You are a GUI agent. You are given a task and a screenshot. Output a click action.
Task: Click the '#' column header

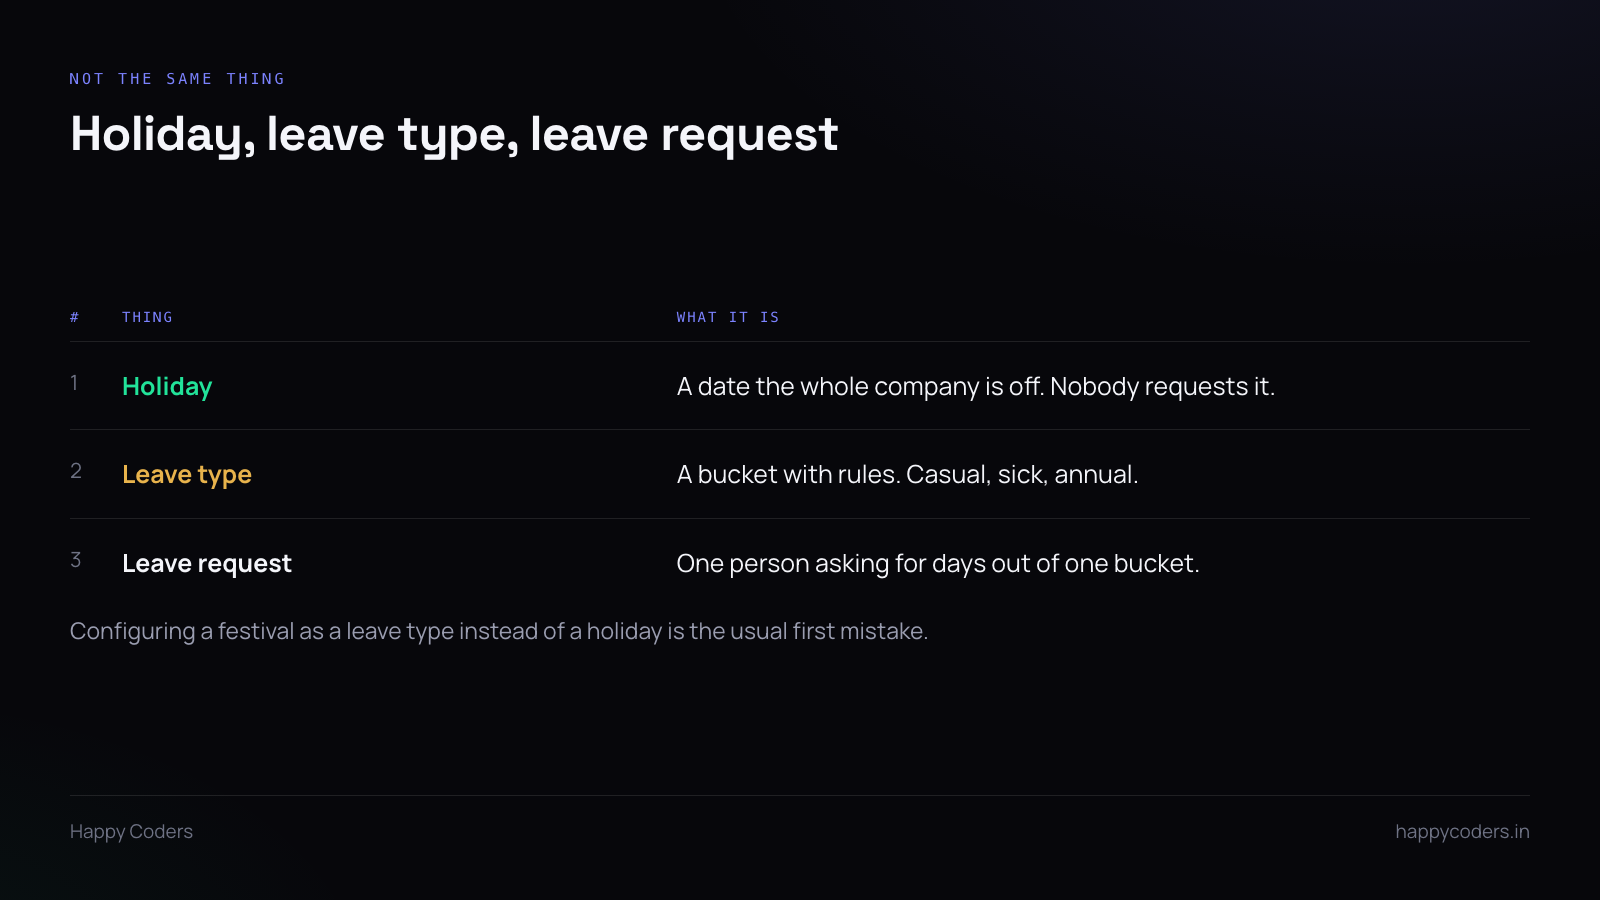pos(74,317)
